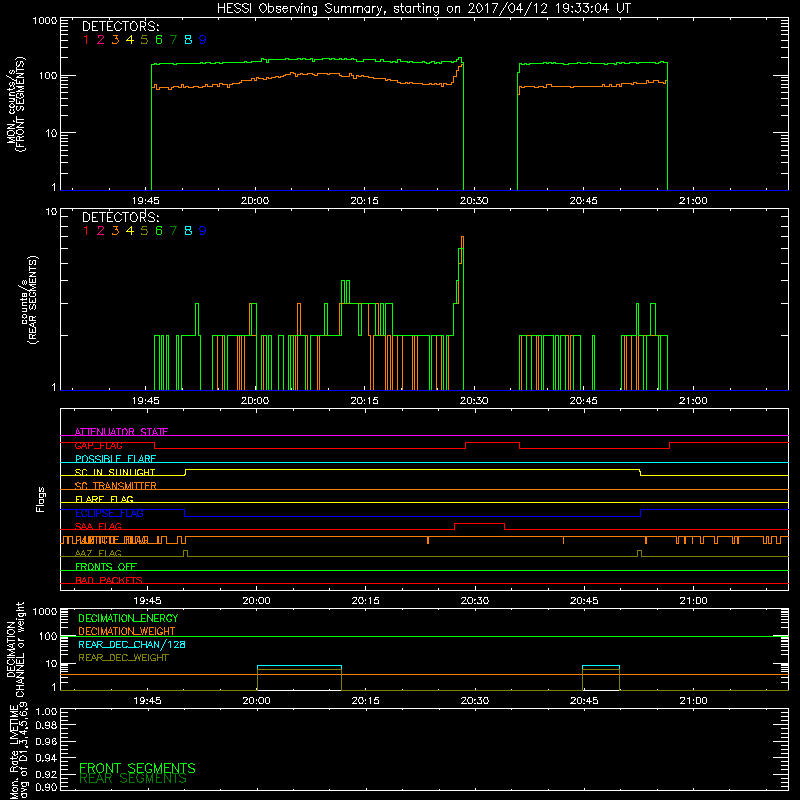Click the vertical 'Flags' axis label
Screen dimensions: 800x800
[41, 499]
